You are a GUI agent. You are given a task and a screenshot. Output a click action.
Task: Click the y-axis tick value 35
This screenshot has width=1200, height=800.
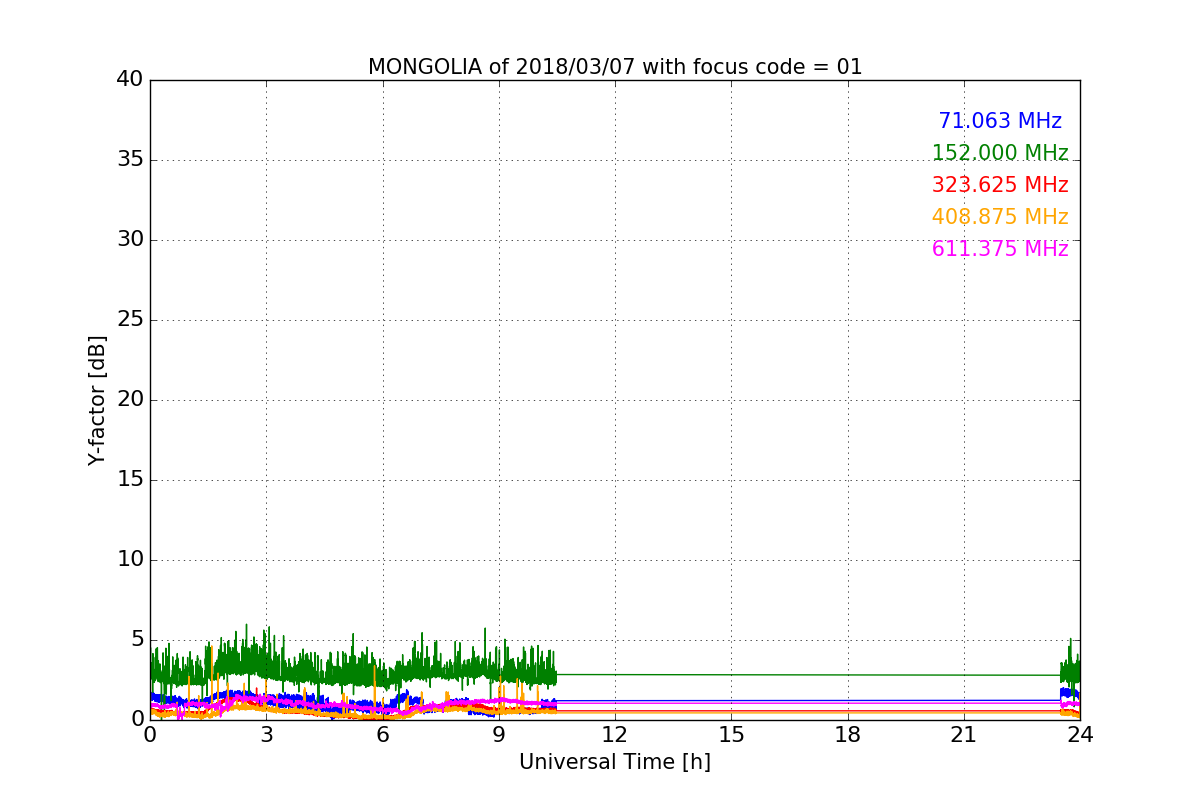pos(130,160)
